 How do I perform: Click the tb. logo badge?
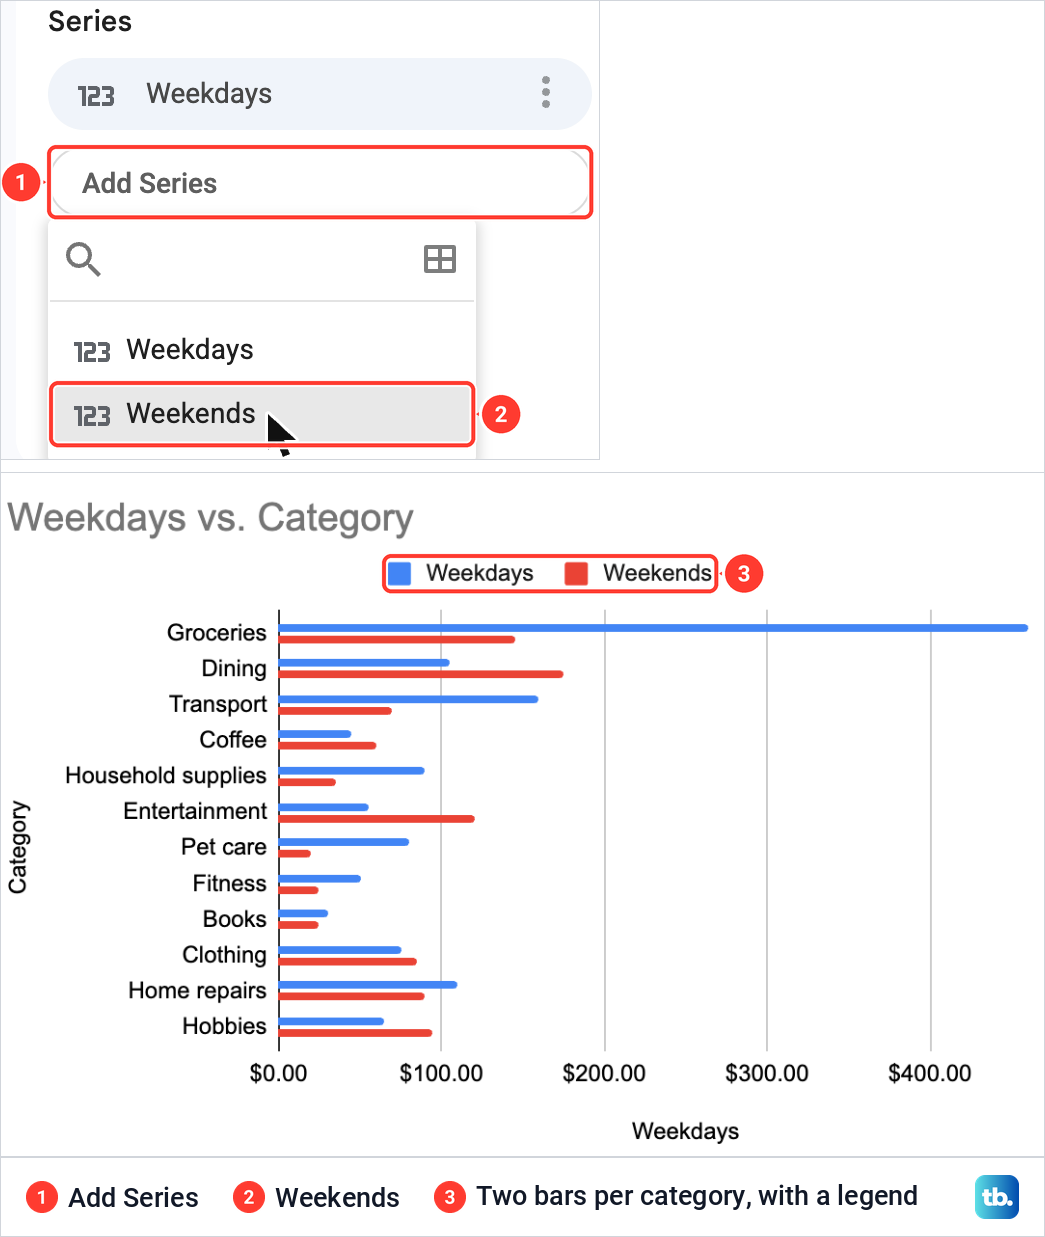pyautogui.click(x=997, y=1197)
